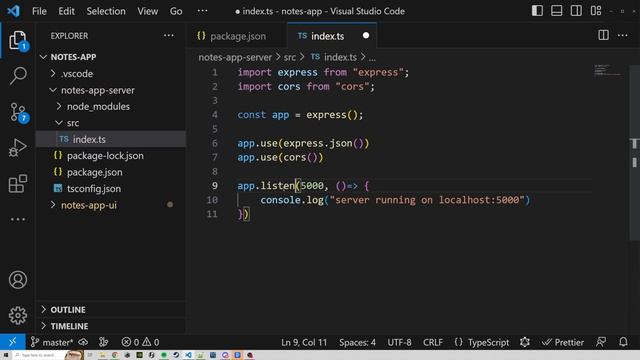Open the Manage gear menu
640x360 pixels.
tap(18, 315)
